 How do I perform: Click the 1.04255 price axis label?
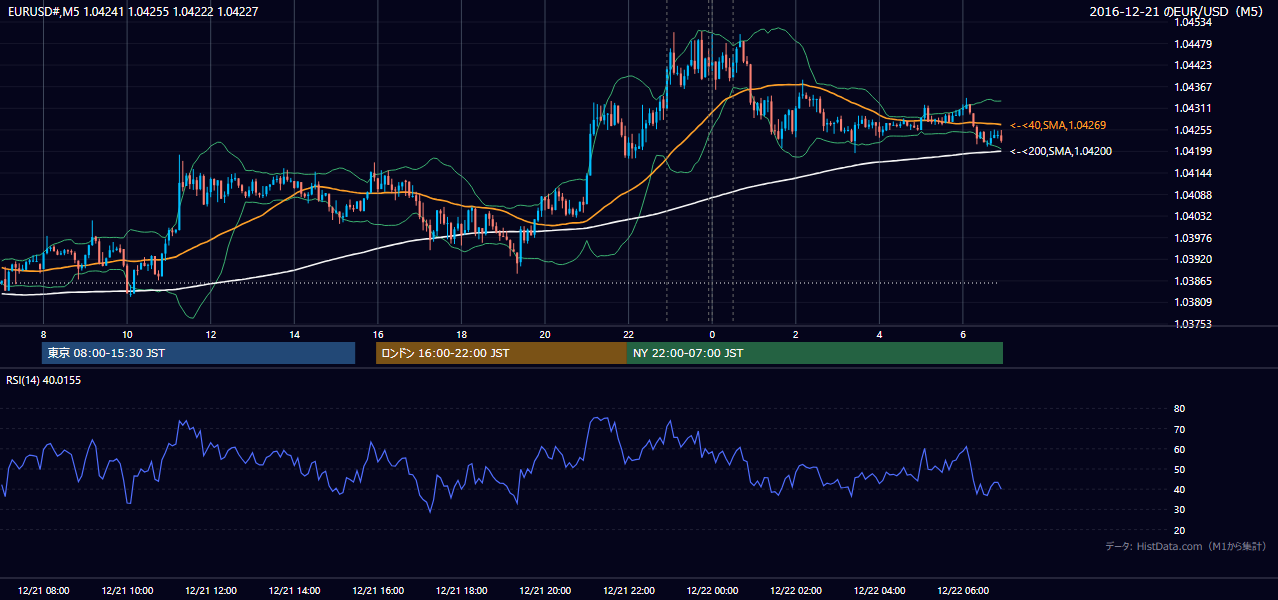pyautogui.click(x=1193, y=130)
